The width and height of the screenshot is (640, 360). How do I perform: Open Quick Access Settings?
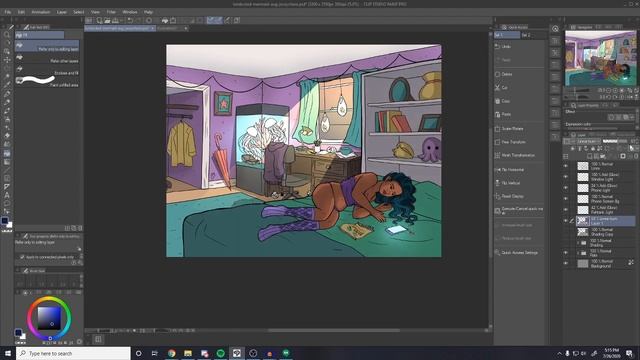coord(519,253)
